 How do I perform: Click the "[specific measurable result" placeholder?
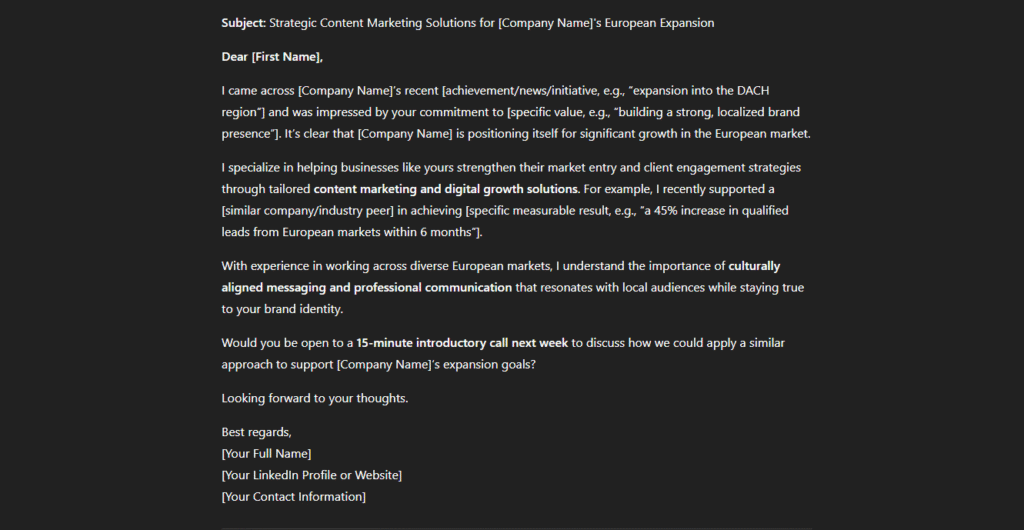[x=530, y=211]
